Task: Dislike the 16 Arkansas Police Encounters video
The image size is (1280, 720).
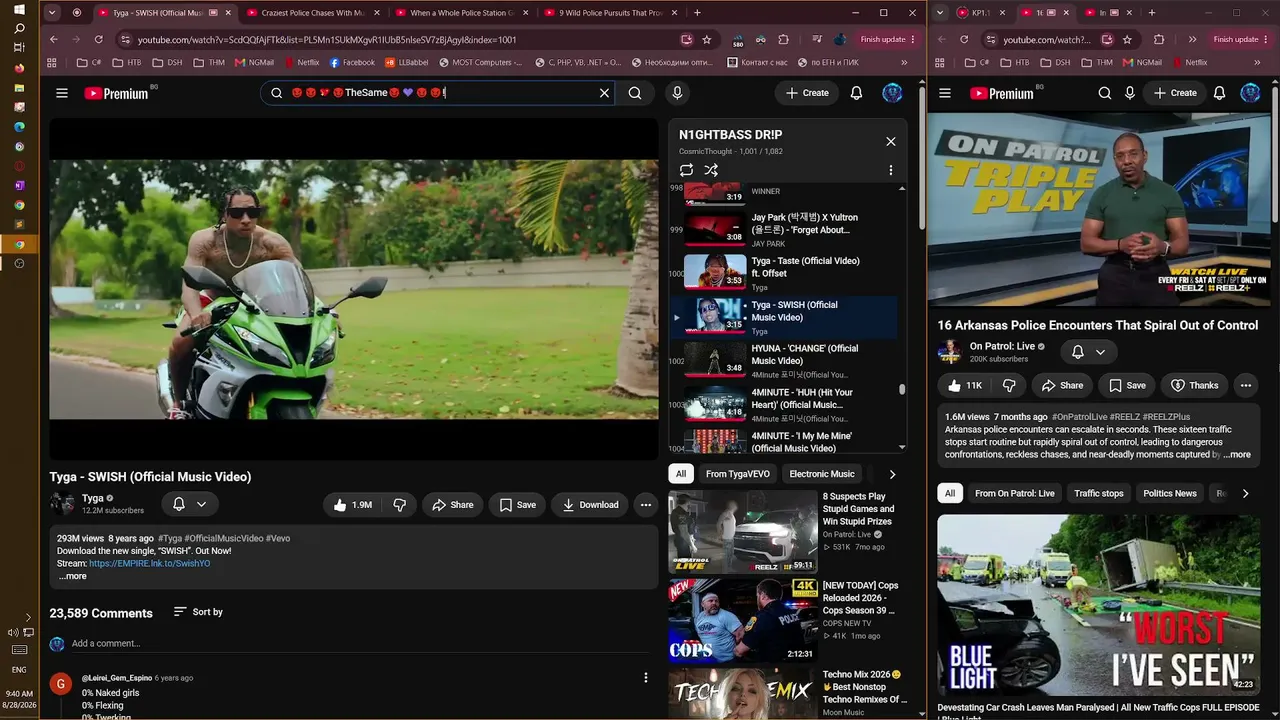Action: (1010, 385)
